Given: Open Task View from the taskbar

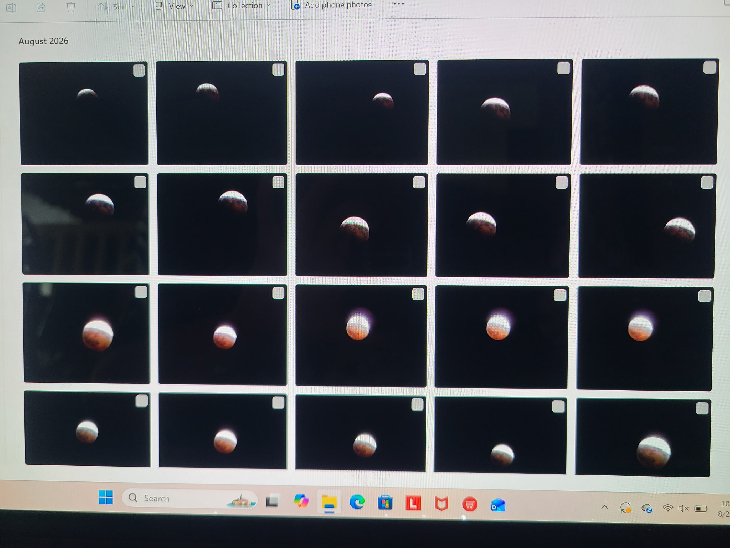Looking at the screenshot, I should 272,501.
